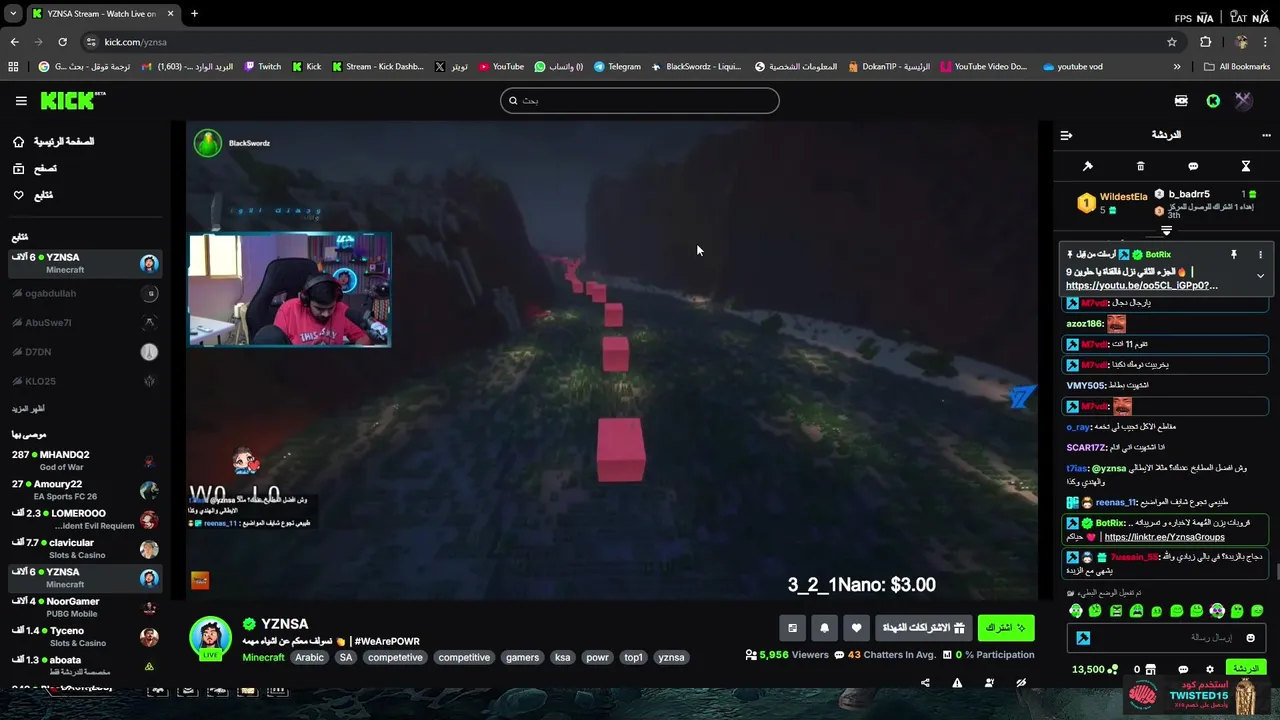Open the chat options three-dot menu
Viewport: 1280px width, 720px height.
click(1266, 135)
